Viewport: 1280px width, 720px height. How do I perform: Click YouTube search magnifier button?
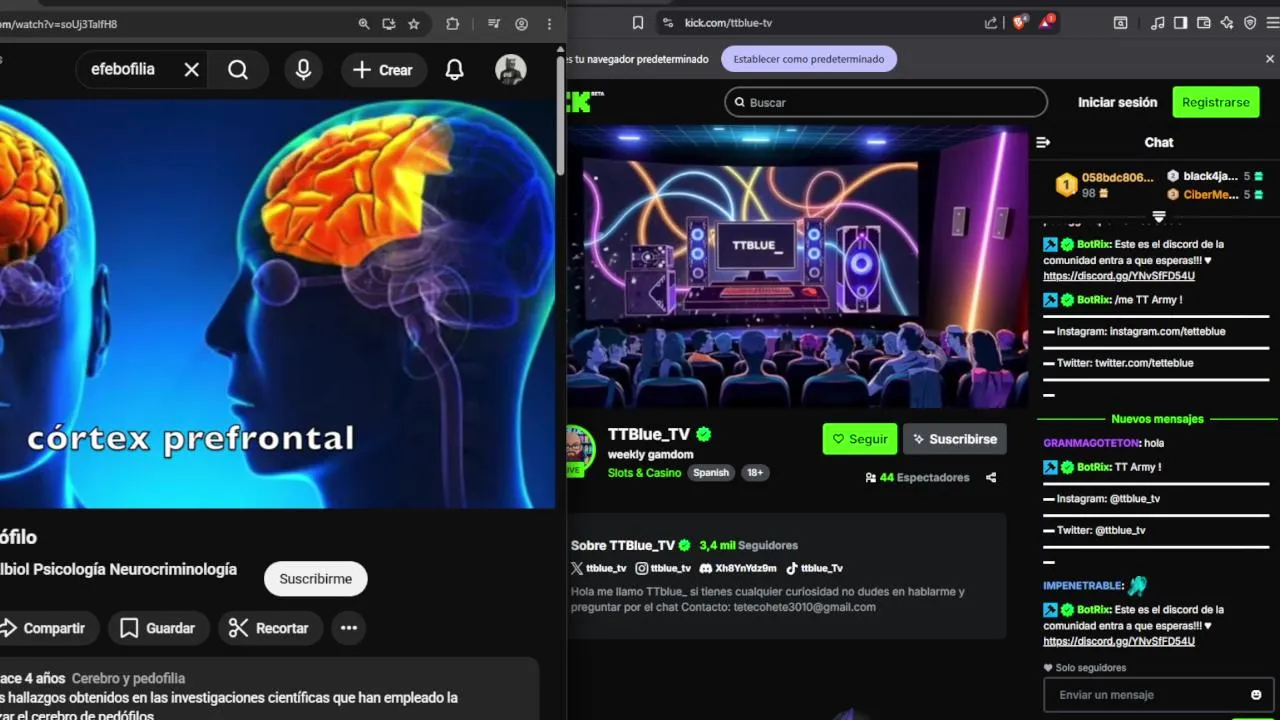click(x=238, y=69)
